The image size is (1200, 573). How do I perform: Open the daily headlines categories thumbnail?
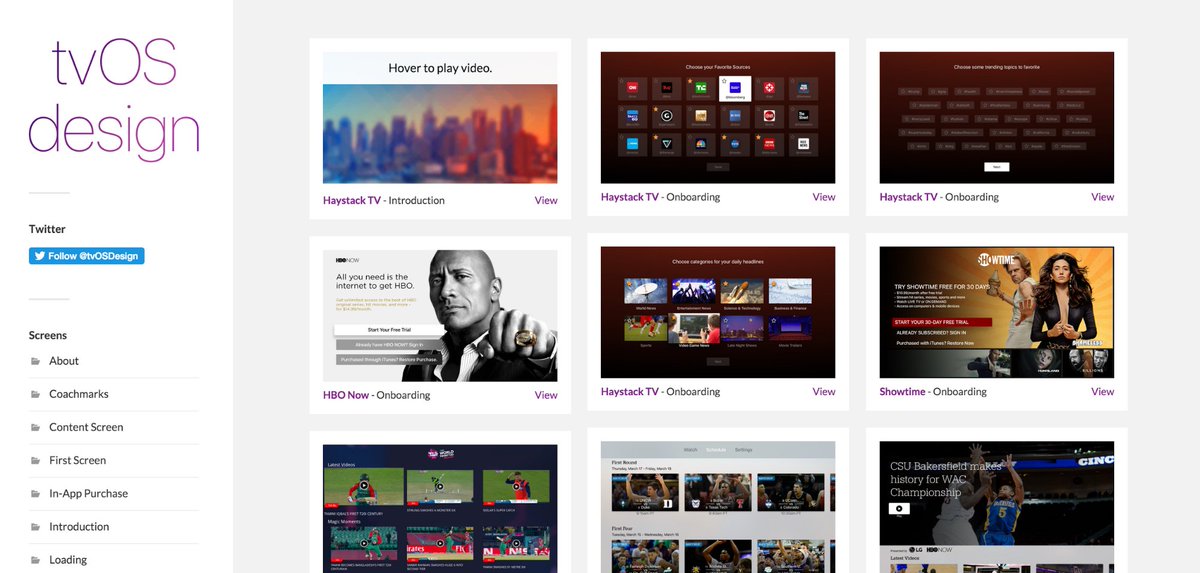718,313
